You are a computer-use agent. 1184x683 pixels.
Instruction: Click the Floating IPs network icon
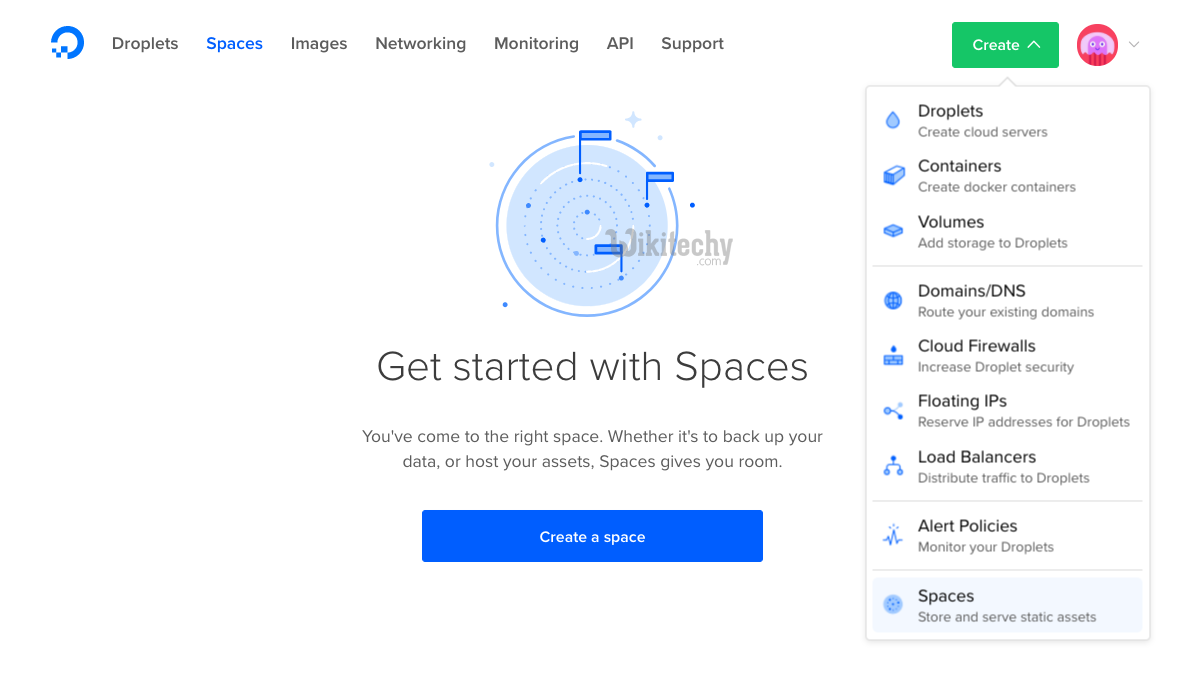pyautogui.click(x=893, y=409)
